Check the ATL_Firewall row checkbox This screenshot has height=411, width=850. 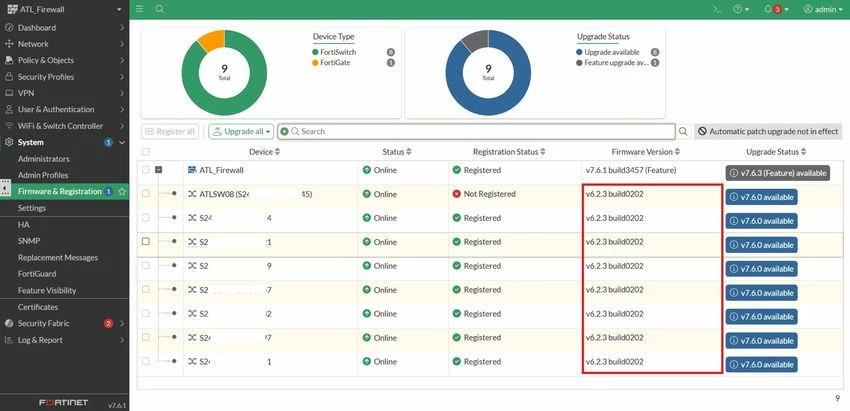click(145, 170)
